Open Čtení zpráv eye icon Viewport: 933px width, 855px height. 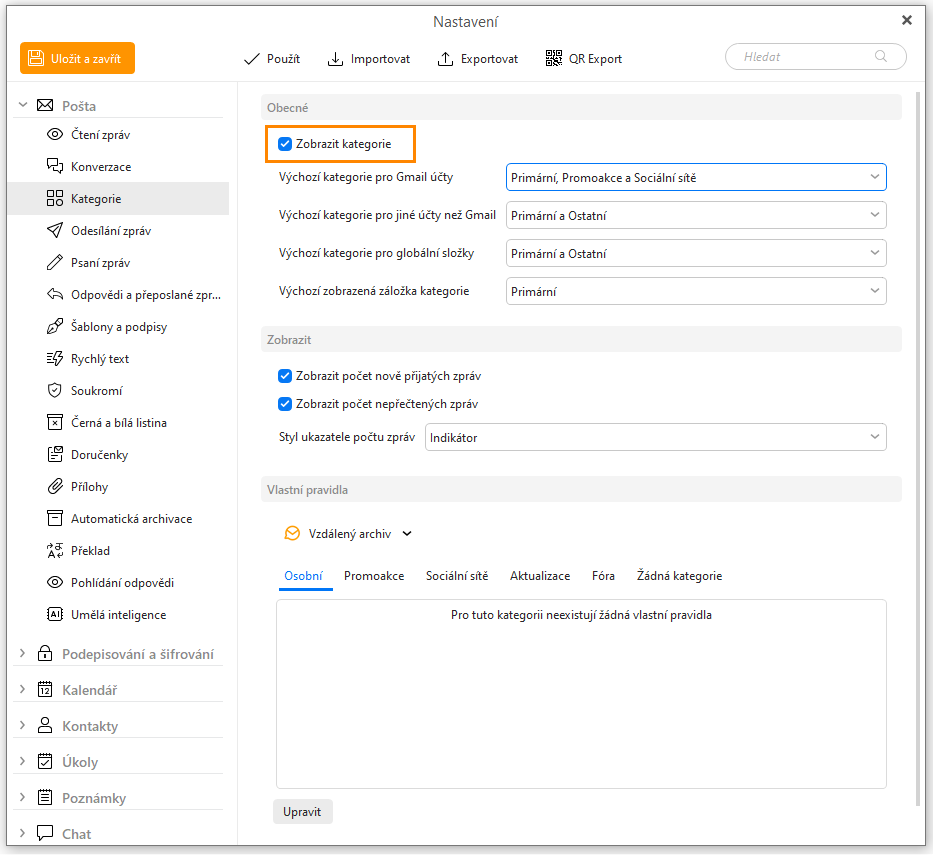coord(55,135)
